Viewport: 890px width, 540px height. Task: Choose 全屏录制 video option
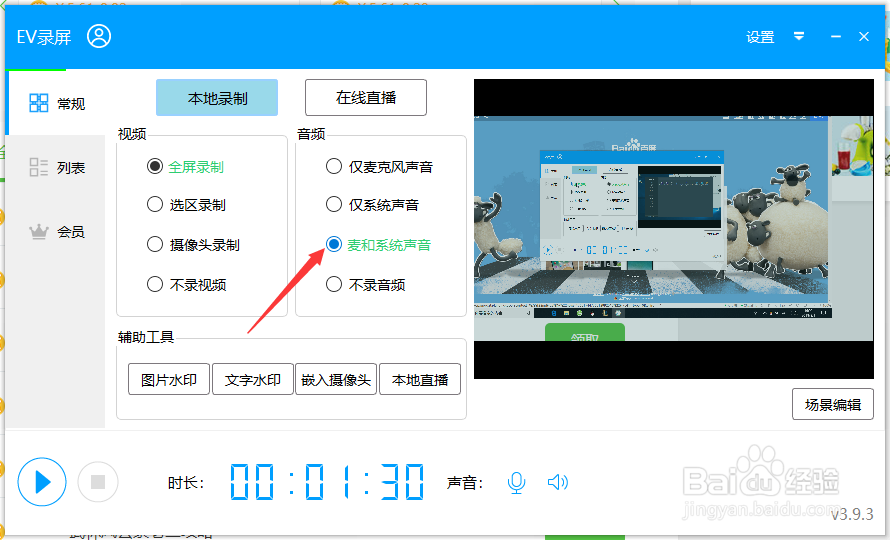185,166
